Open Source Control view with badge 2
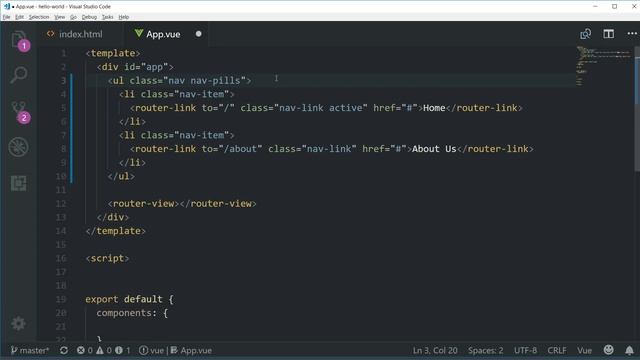Viewport: 640px width, 360px height. tap(19, 111)
